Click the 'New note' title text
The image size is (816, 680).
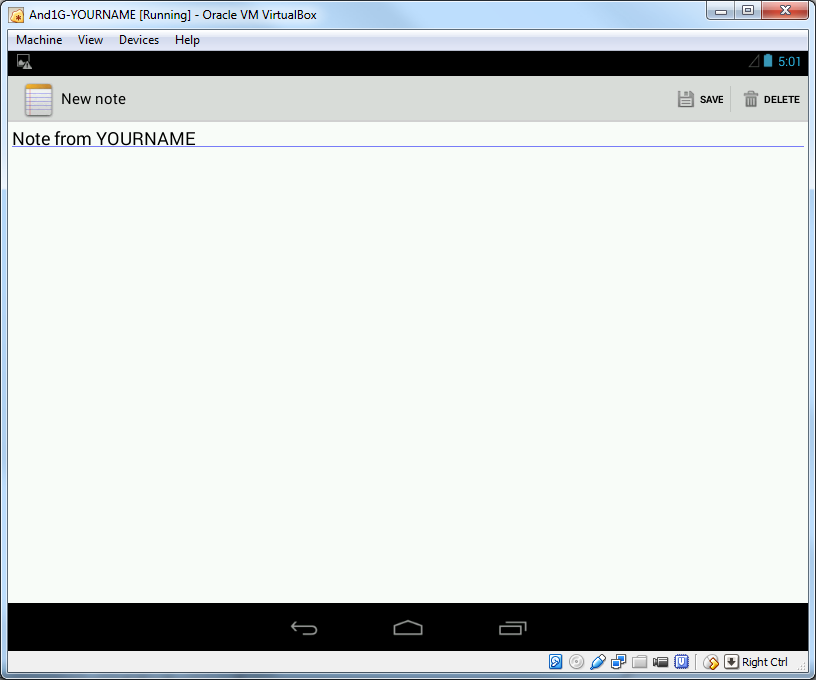93,99
